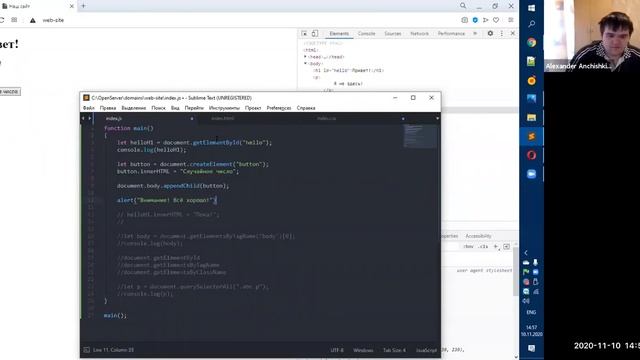Viewport: 640px width, 360px height.
Task: Click 'Line 11, Column 33' status text
Action: coord(113,350)
